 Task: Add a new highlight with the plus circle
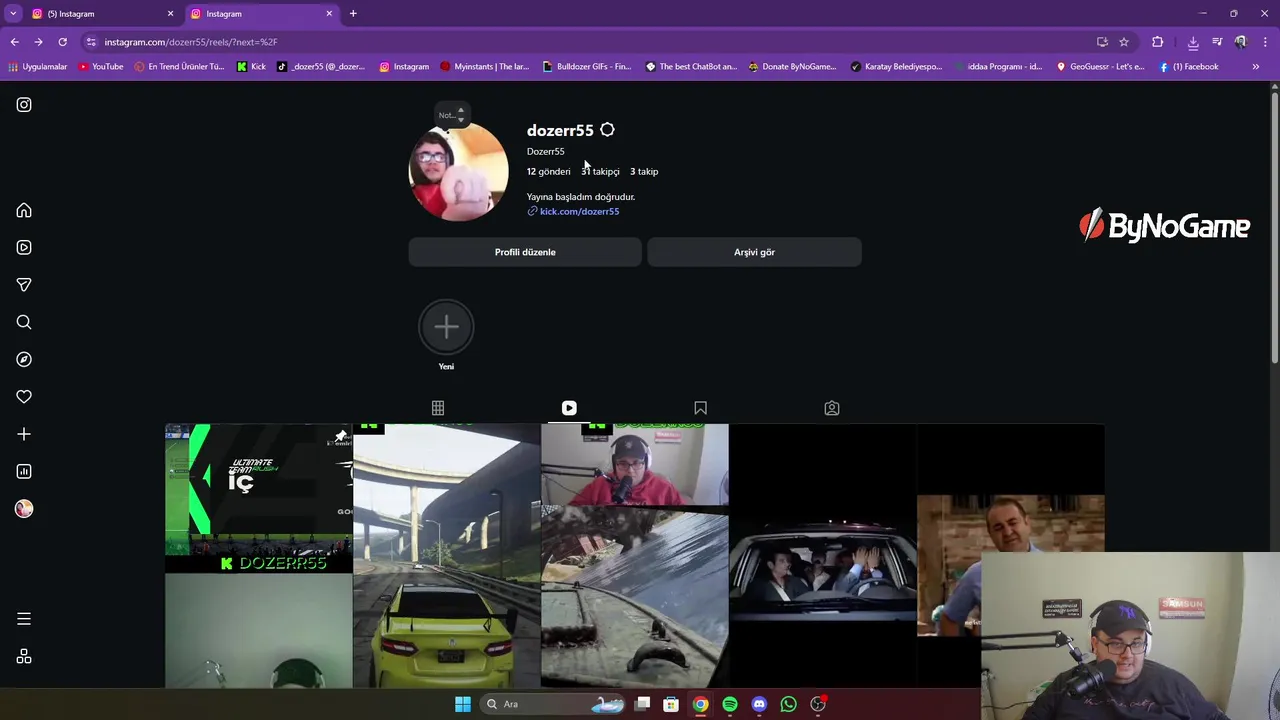click(446, 326)
